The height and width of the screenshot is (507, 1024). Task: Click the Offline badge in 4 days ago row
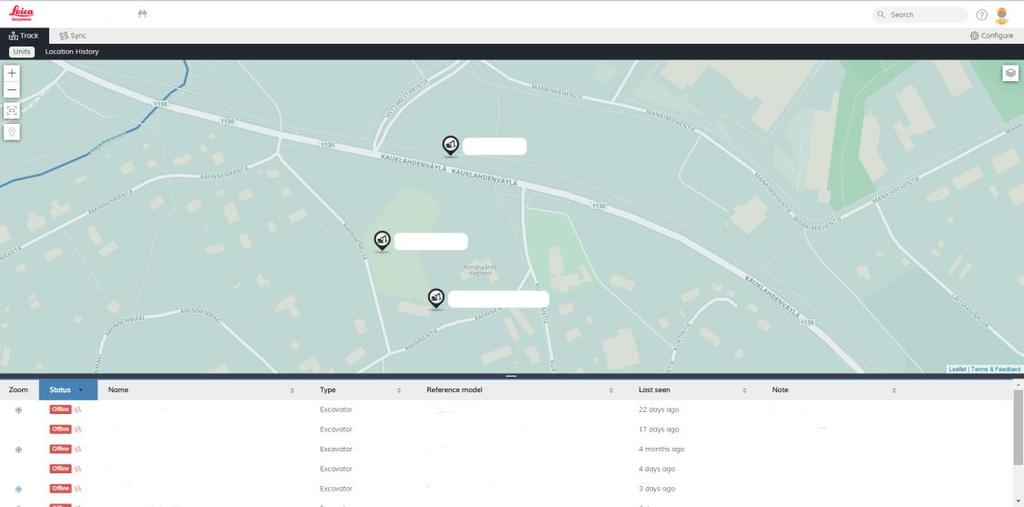[x=61, y=468]
